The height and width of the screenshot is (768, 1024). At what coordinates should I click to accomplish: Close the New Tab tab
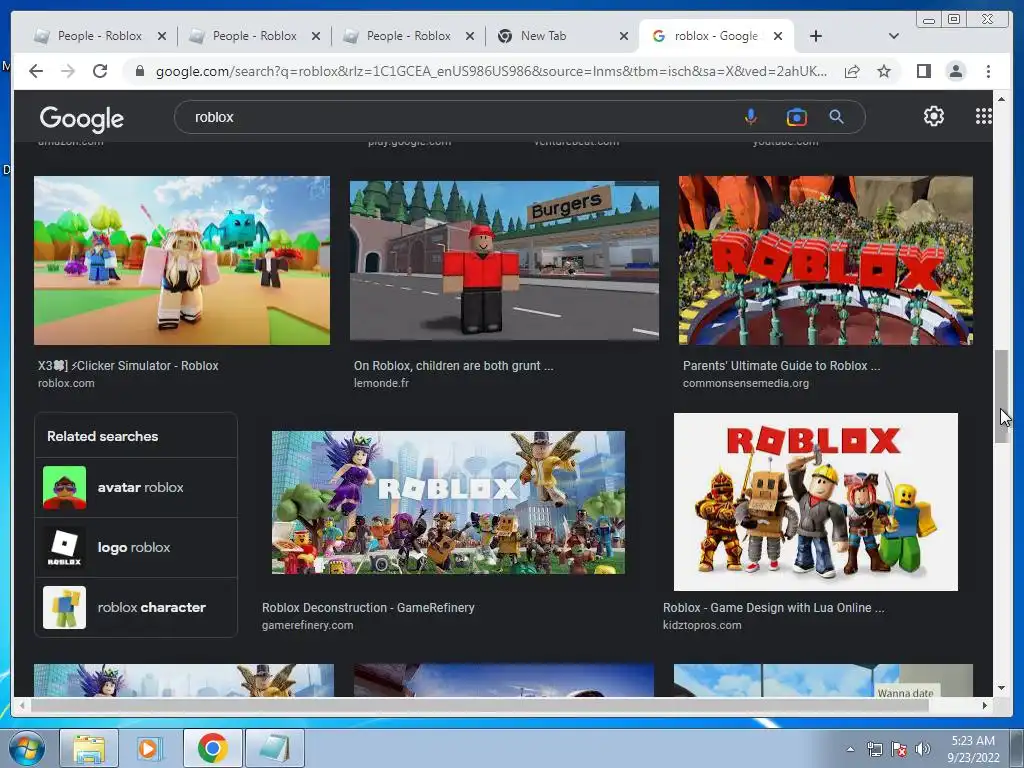point(624,36)
